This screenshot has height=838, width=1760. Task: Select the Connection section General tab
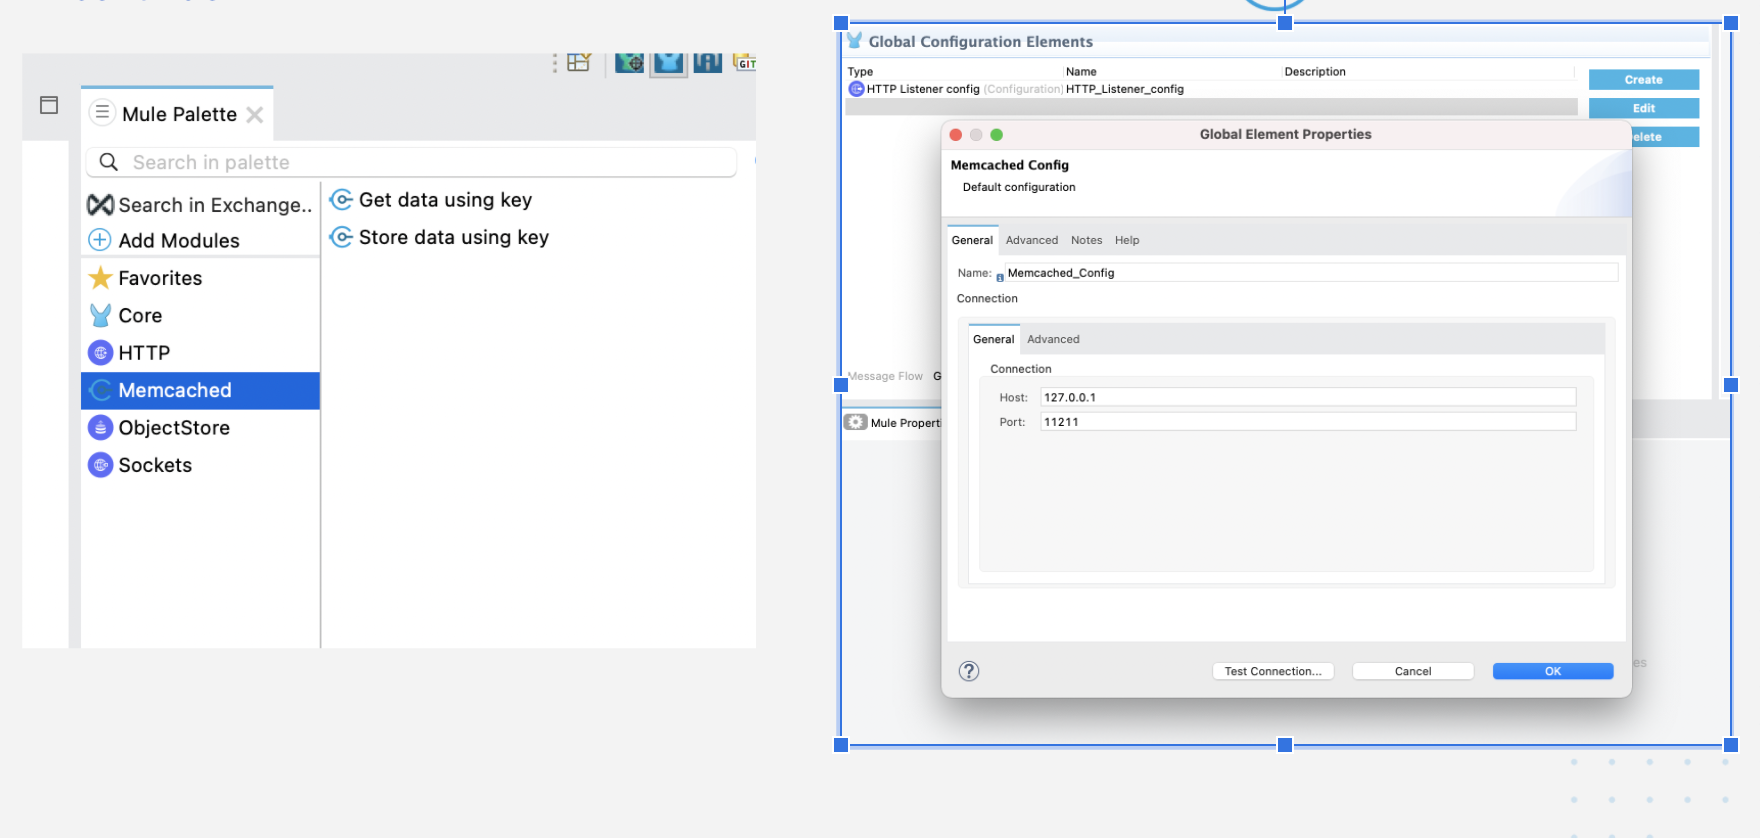pos(993,339)
